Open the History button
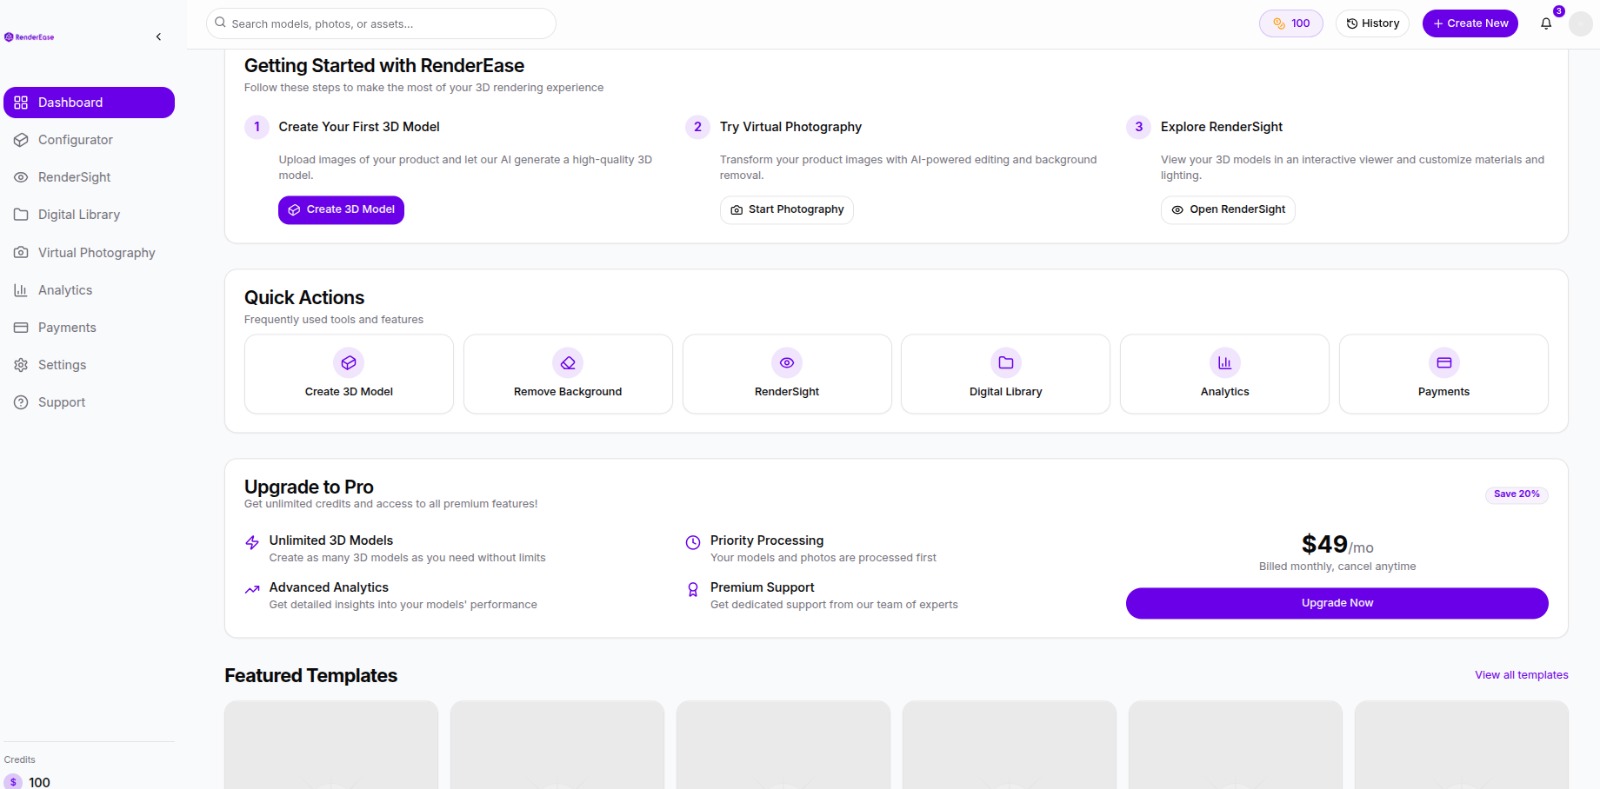This screenshot has height=789, width=1600. [x=1372, y=23]
